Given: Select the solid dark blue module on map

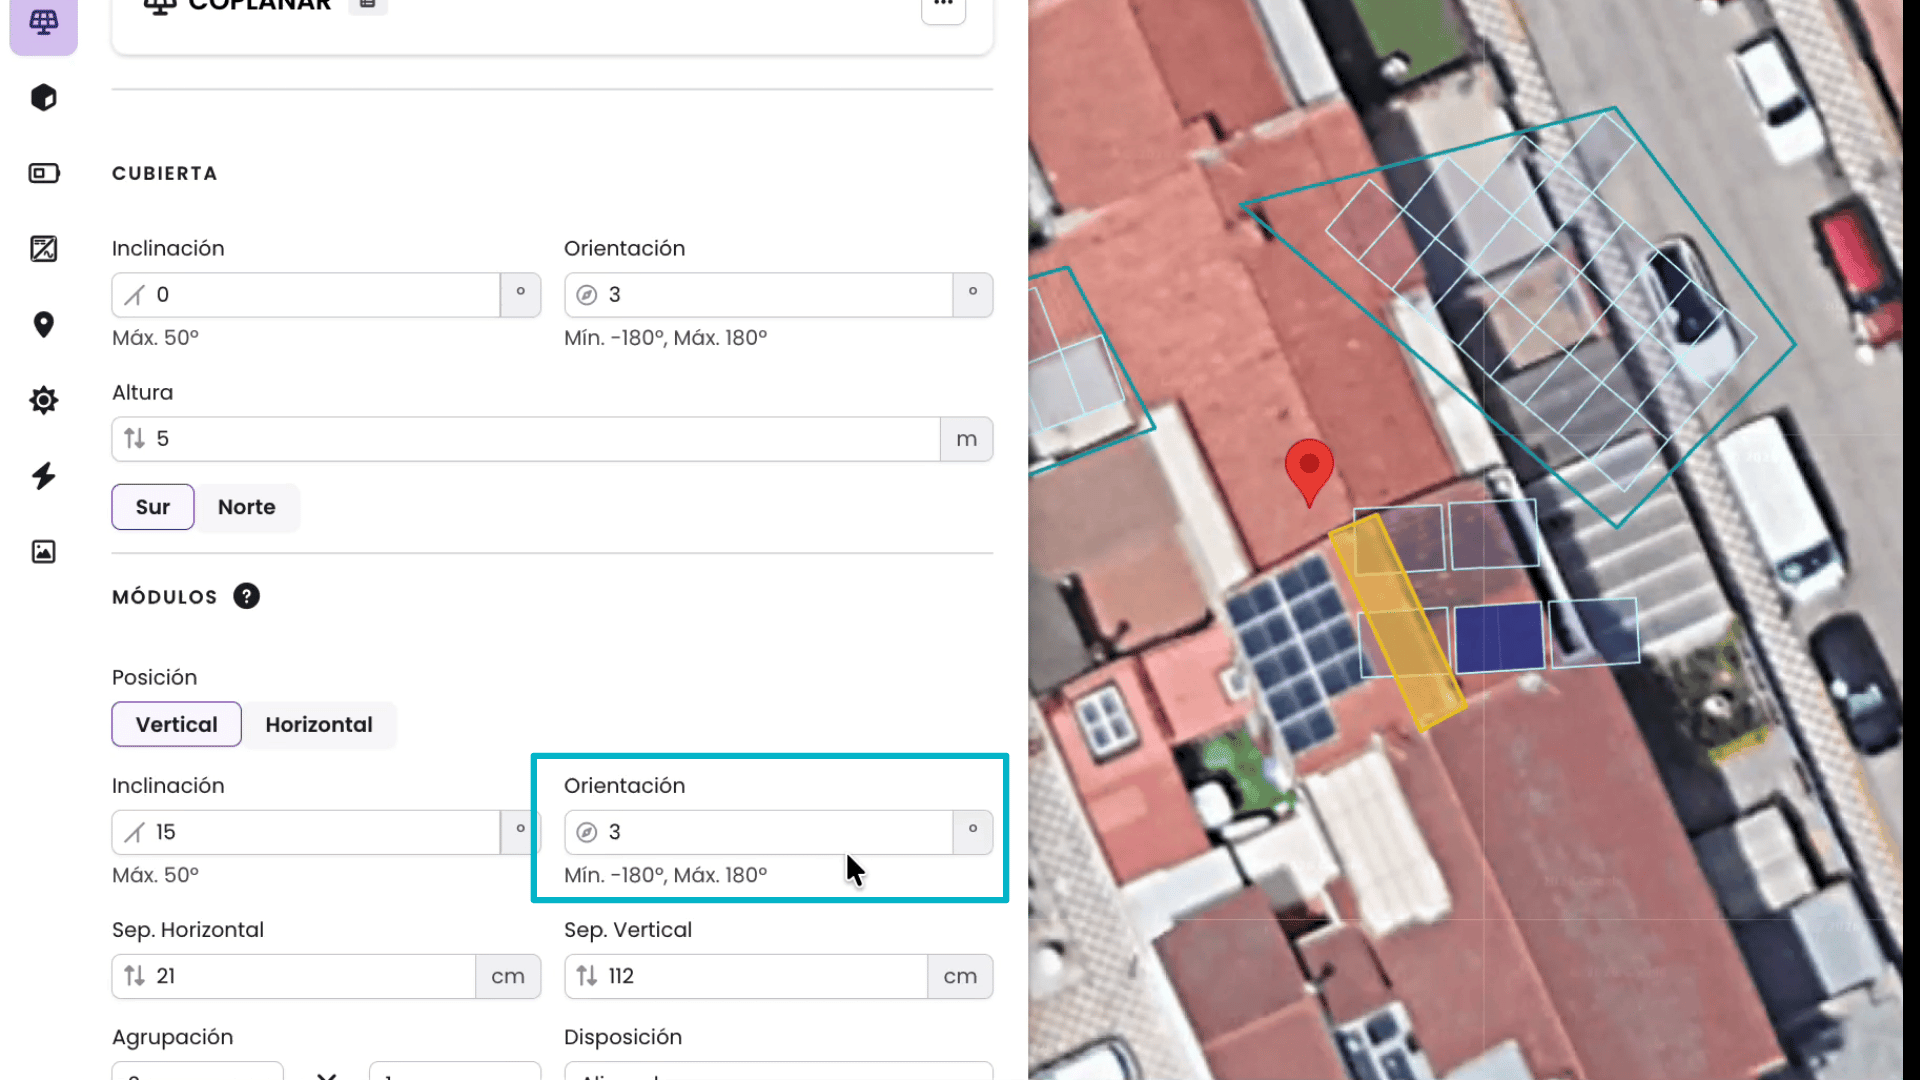Looking at the screenshot, I should [x=1499, y=637].
